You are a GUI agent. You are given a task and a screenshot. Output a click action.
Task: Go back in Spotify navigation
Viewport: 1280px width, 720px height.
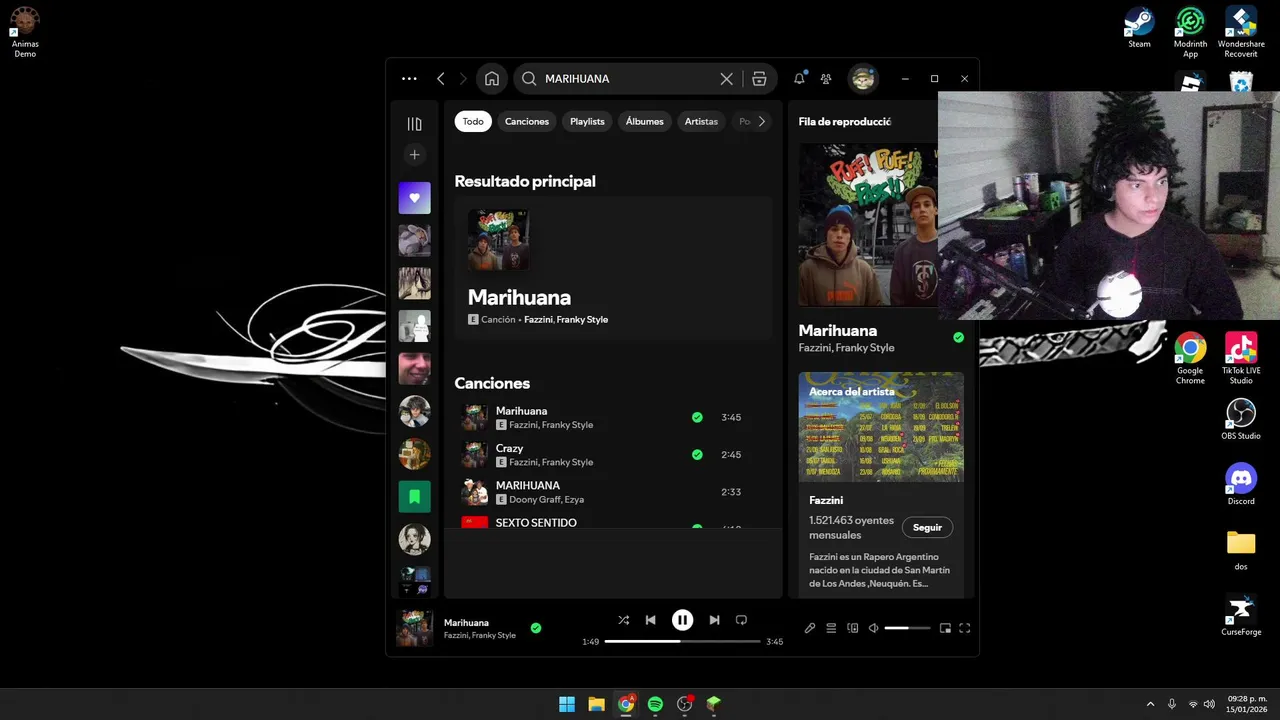tap(441, 79)
